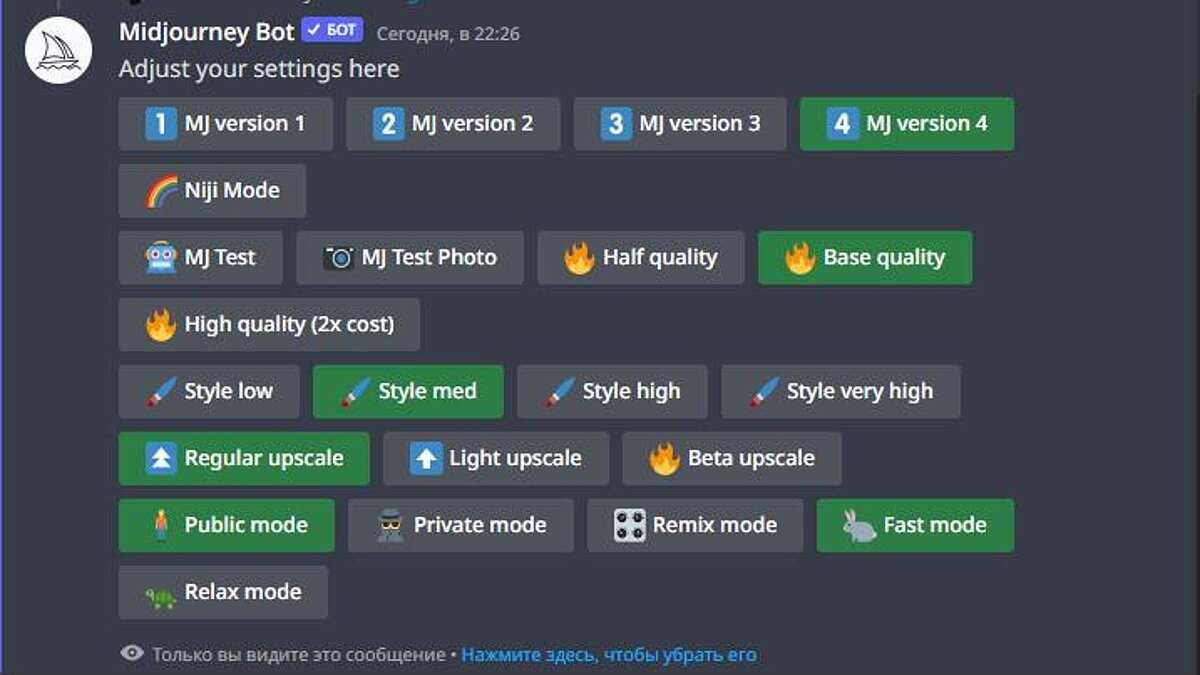Click the text 'Adjust your settings here'
Image resolution: width=1200 pixels, height=675 pixels.
(x=259, y=69)
